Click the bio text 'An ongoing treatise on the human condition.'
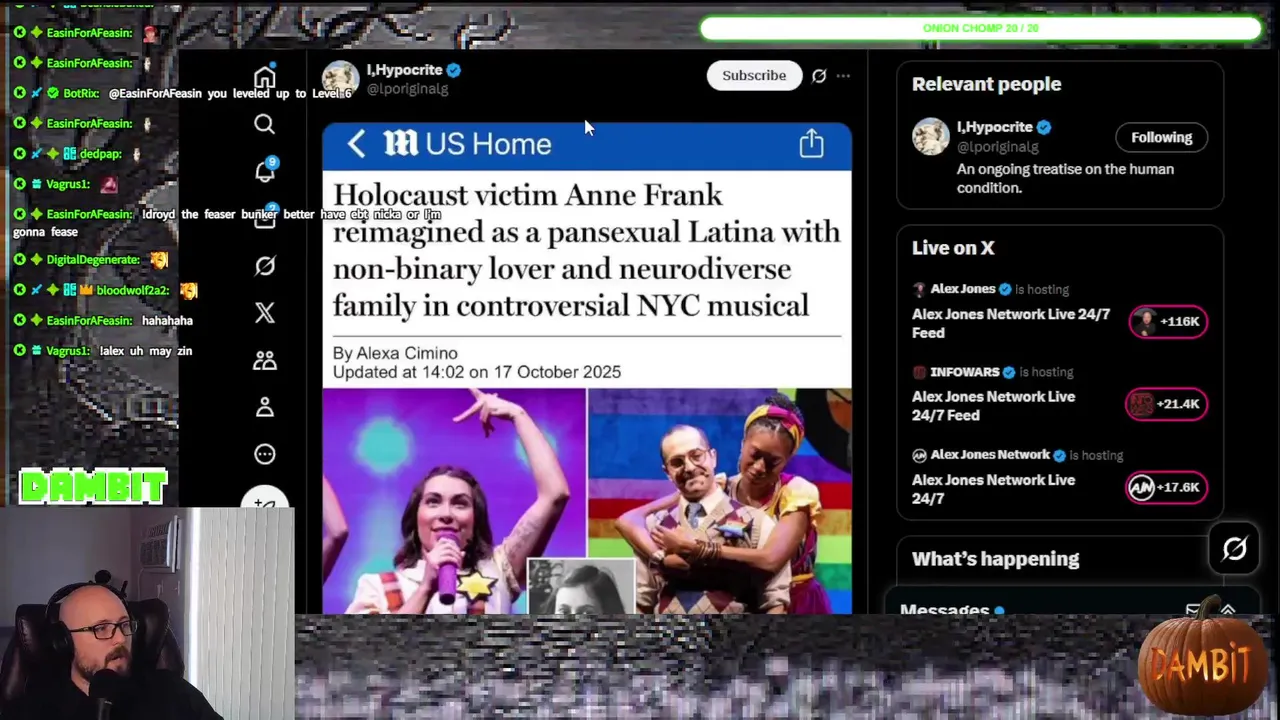This screenshot has height=720, width=1280. tap(1065, 178)
